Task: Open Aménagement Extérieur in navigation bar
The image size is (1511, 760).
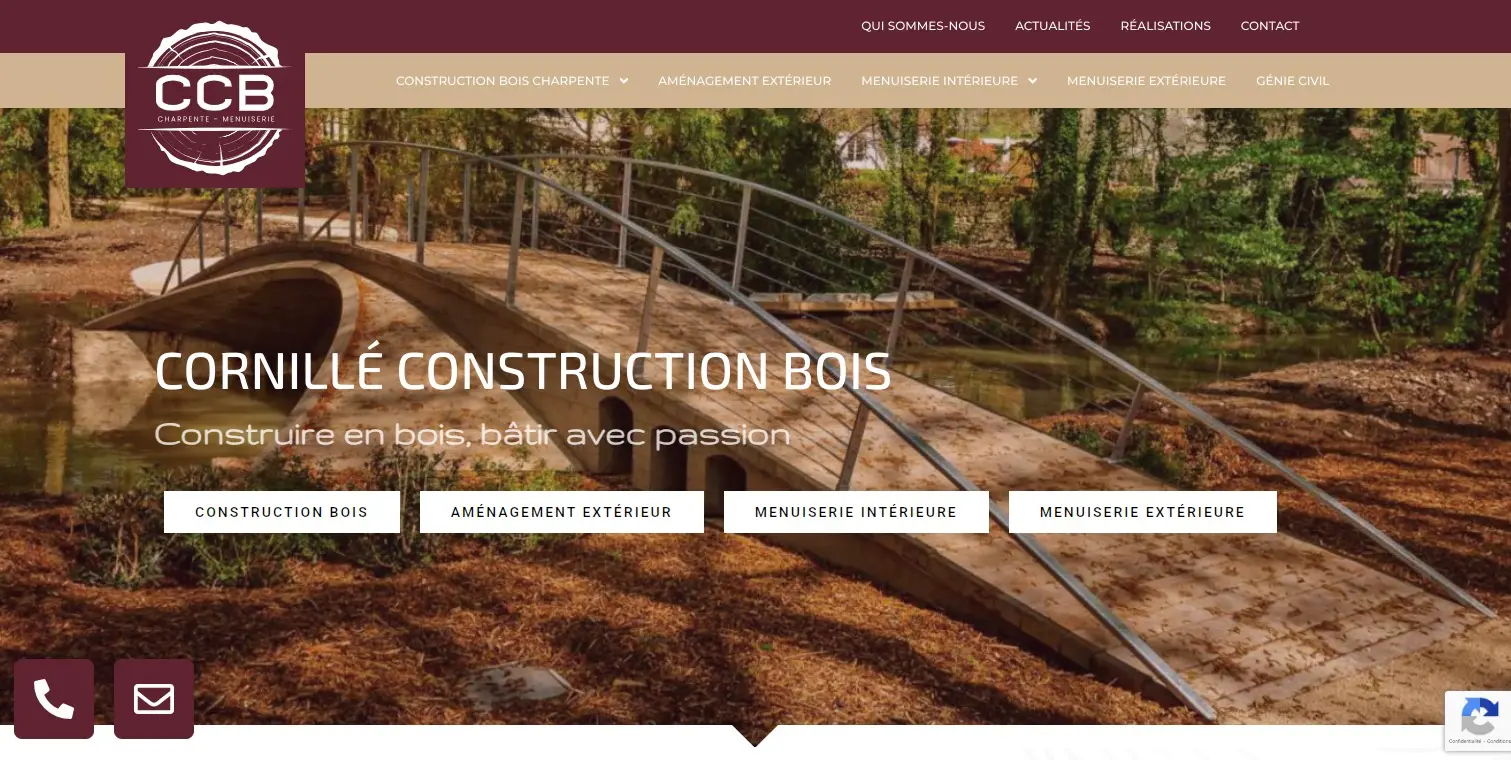Action: pyautogui.click(x=744, y=81)
